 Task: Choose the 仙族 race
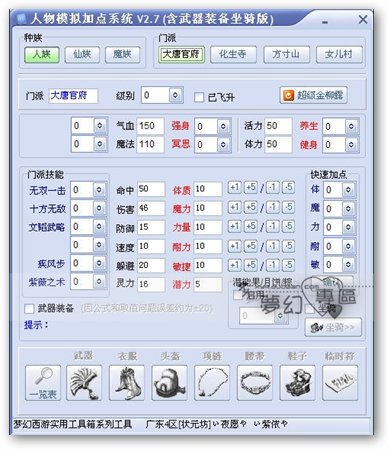[x=82, y=55]
